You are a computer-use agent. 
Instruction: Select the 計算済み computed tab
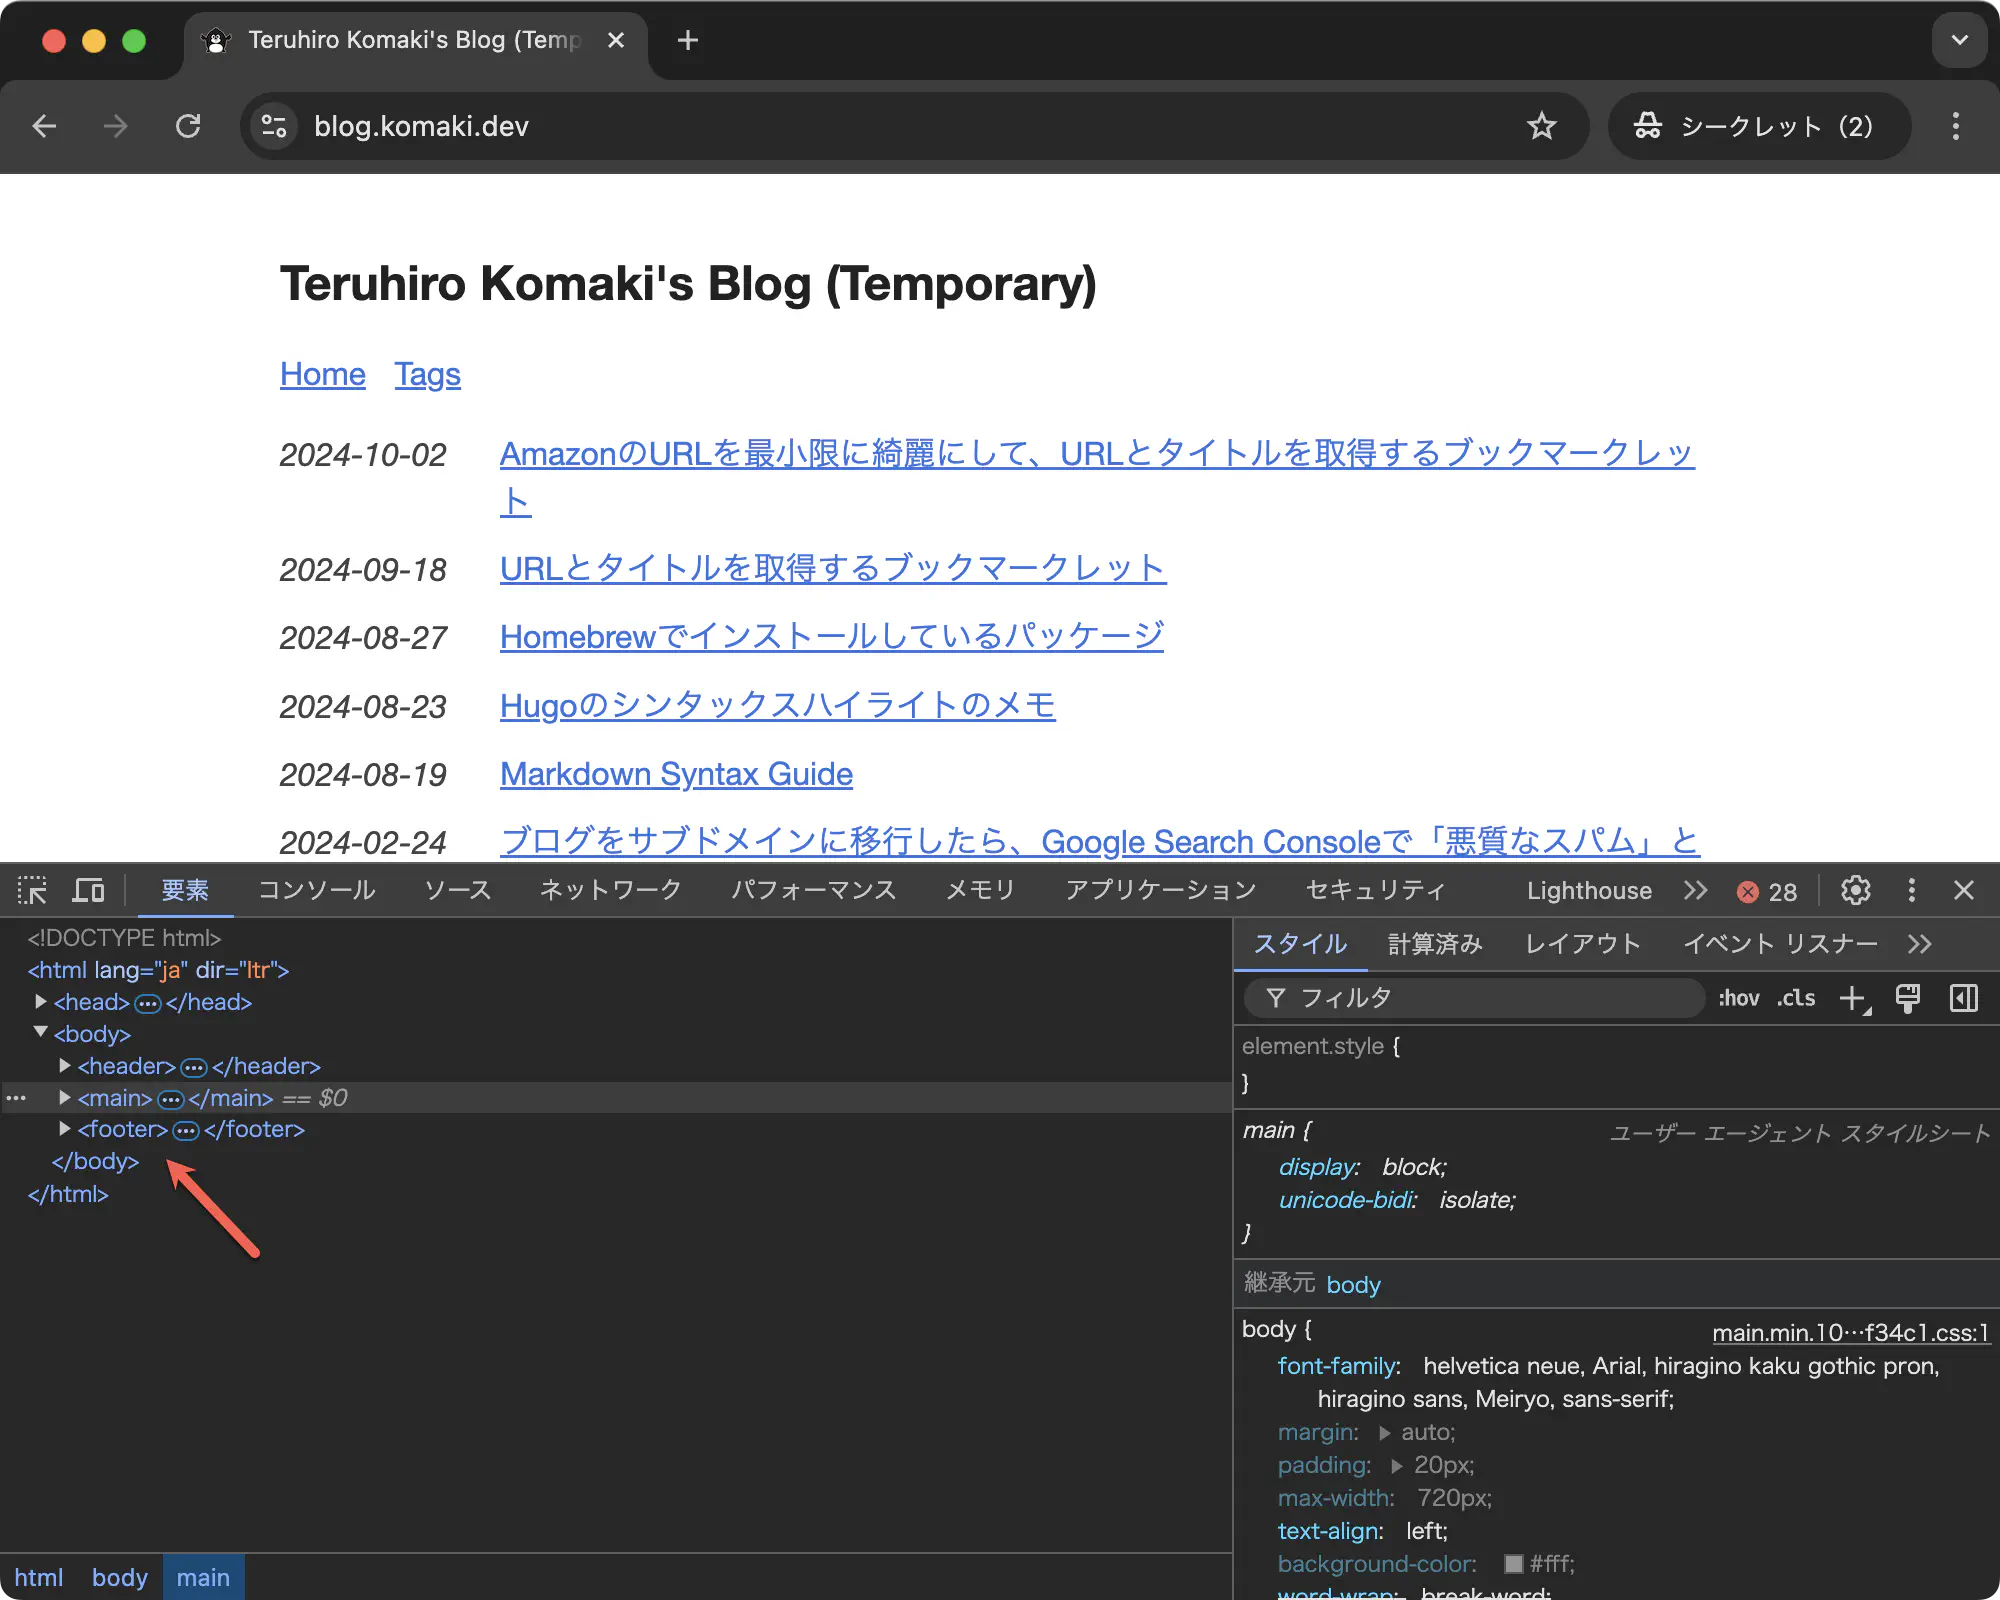click(1435, 944)
